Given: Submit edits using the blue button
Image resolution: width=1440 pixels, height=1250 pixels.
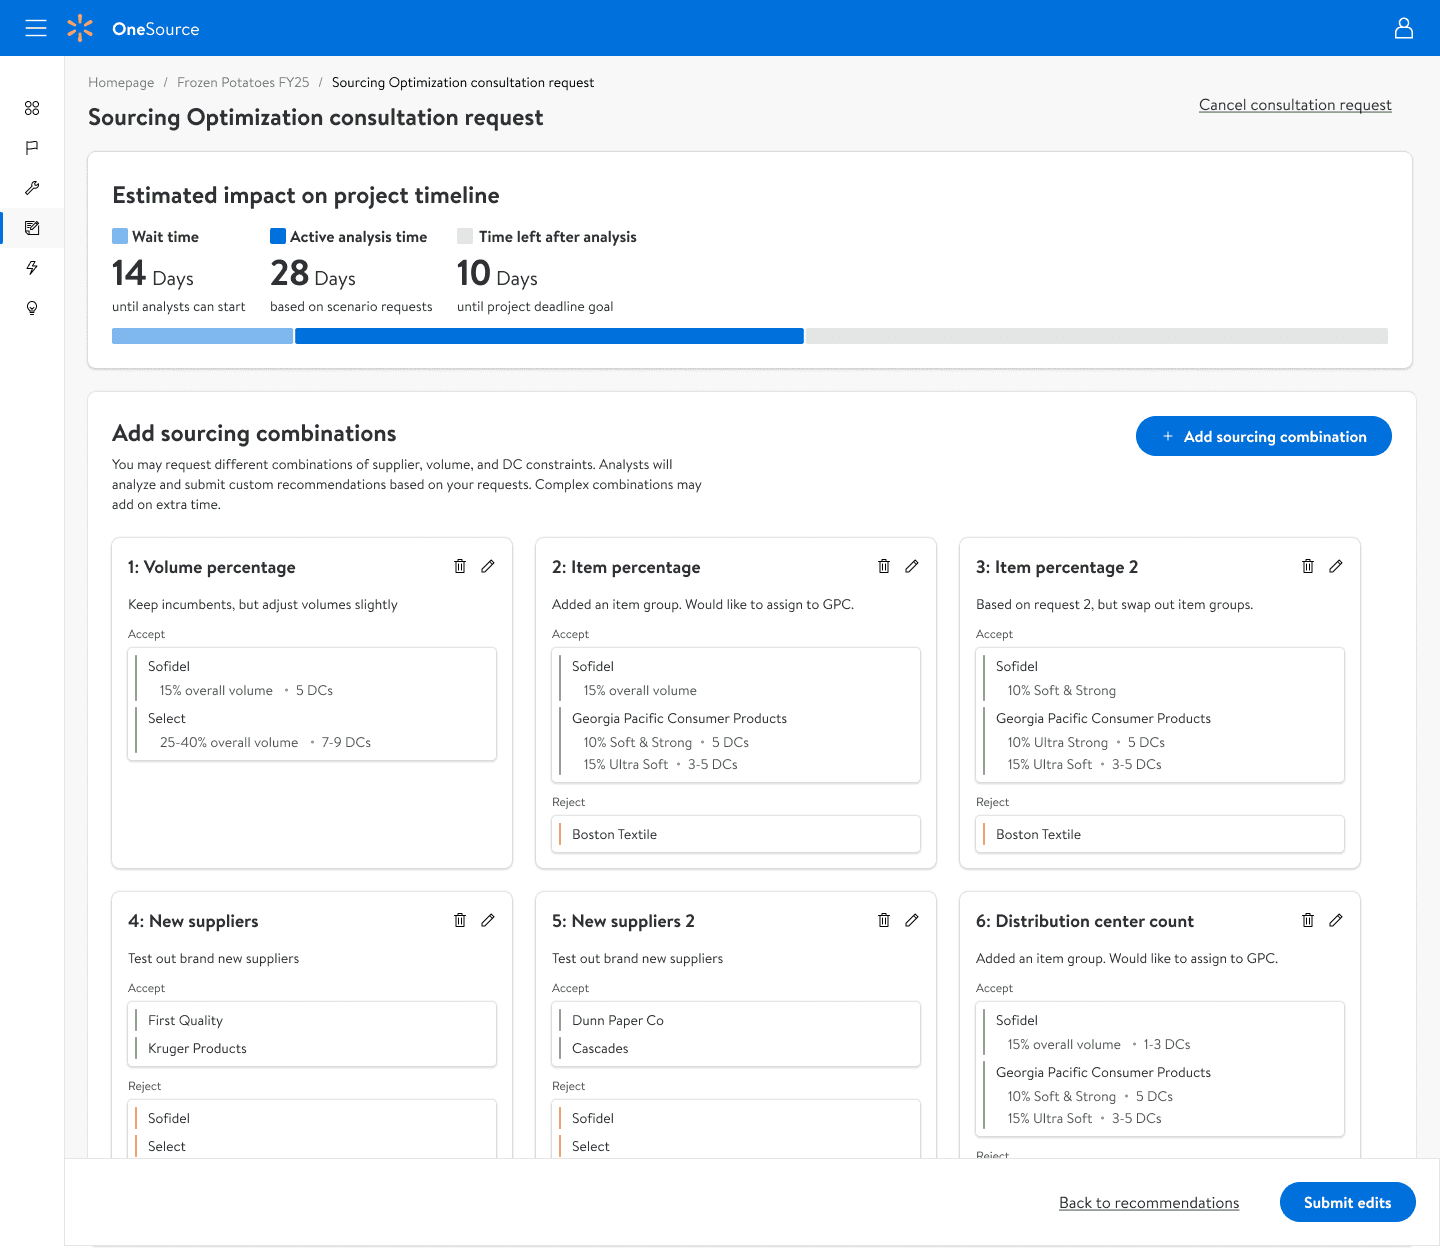Looking at the screenshot, I should [x=1347, y=1202].
